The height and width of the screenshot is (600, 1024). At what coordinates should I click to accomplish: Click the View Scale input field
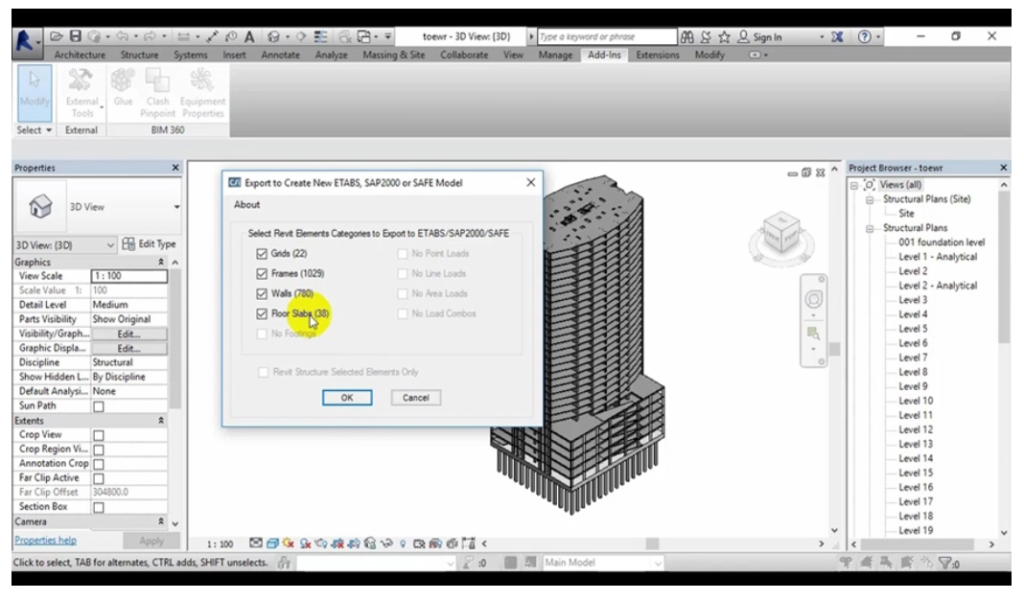129,276
